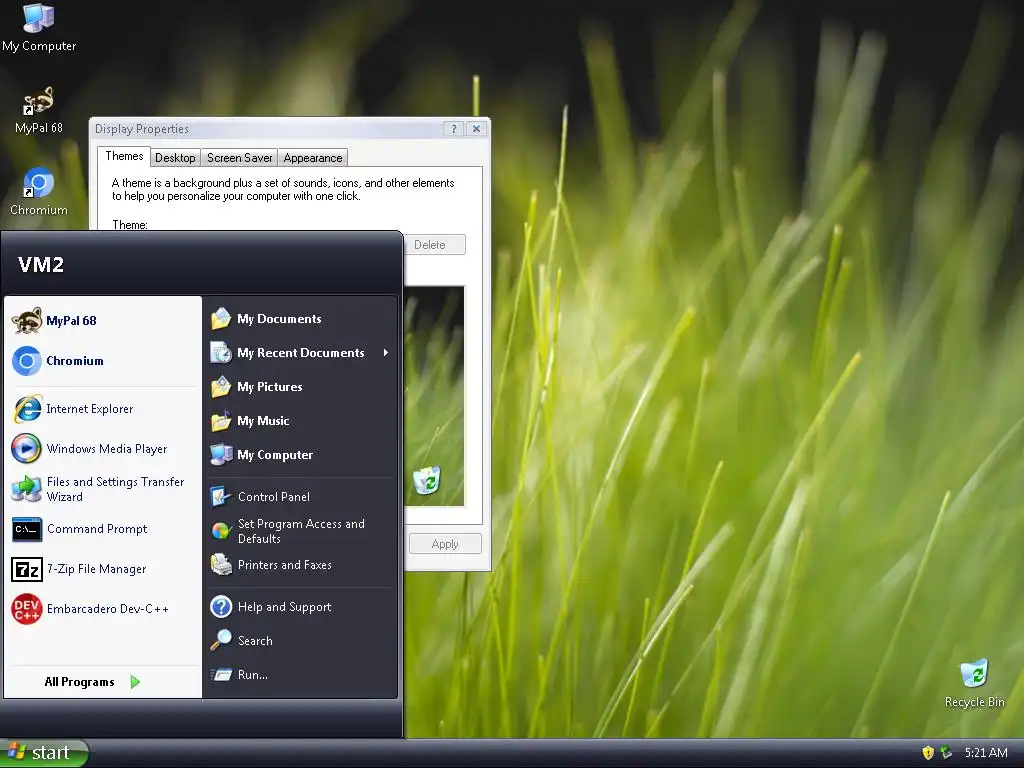Click the Display Properties title bar
The width and height of the screenshot is (1024, 768).
268,129
